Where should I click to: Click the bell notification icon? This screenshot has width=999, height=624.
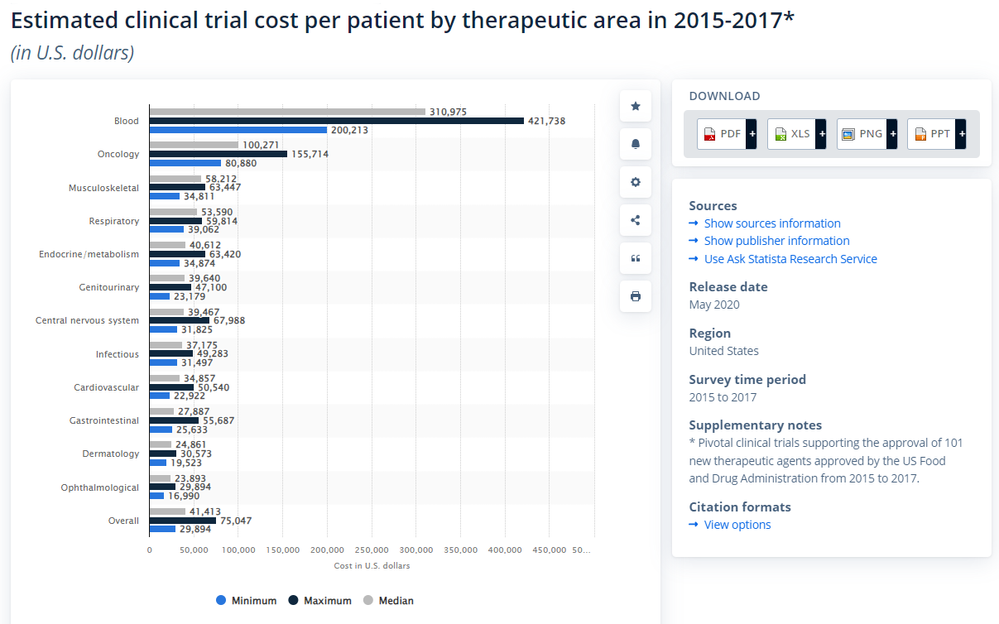[635, 144]
